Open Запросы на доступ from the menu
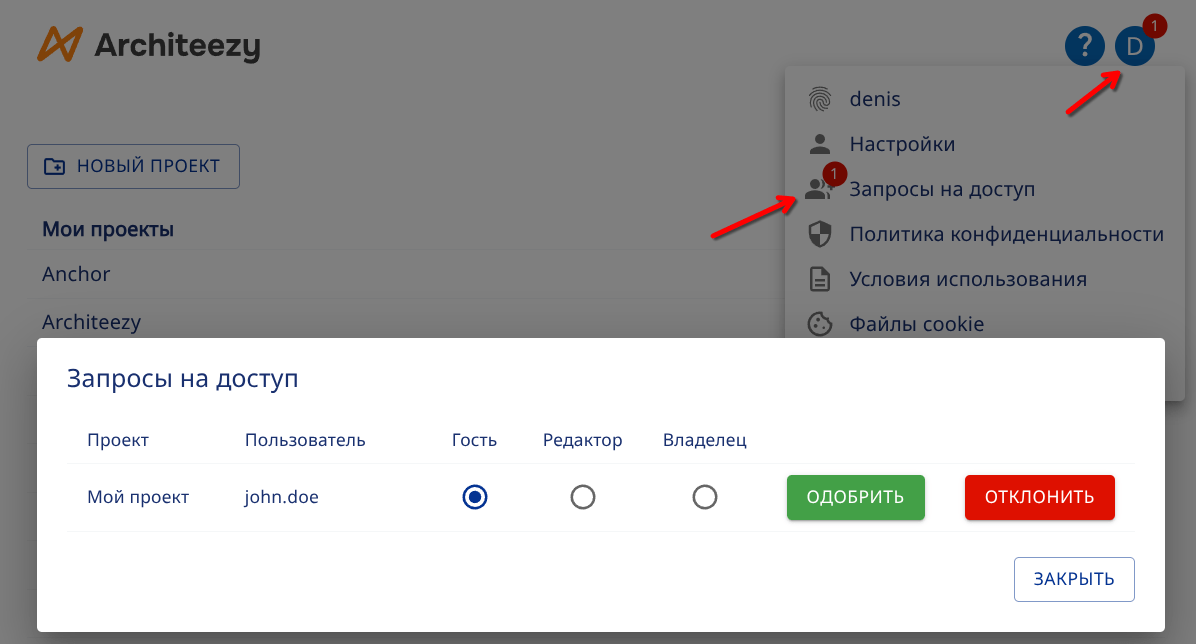This screenshot has height=644, width=1196. (x=943, y=189)
